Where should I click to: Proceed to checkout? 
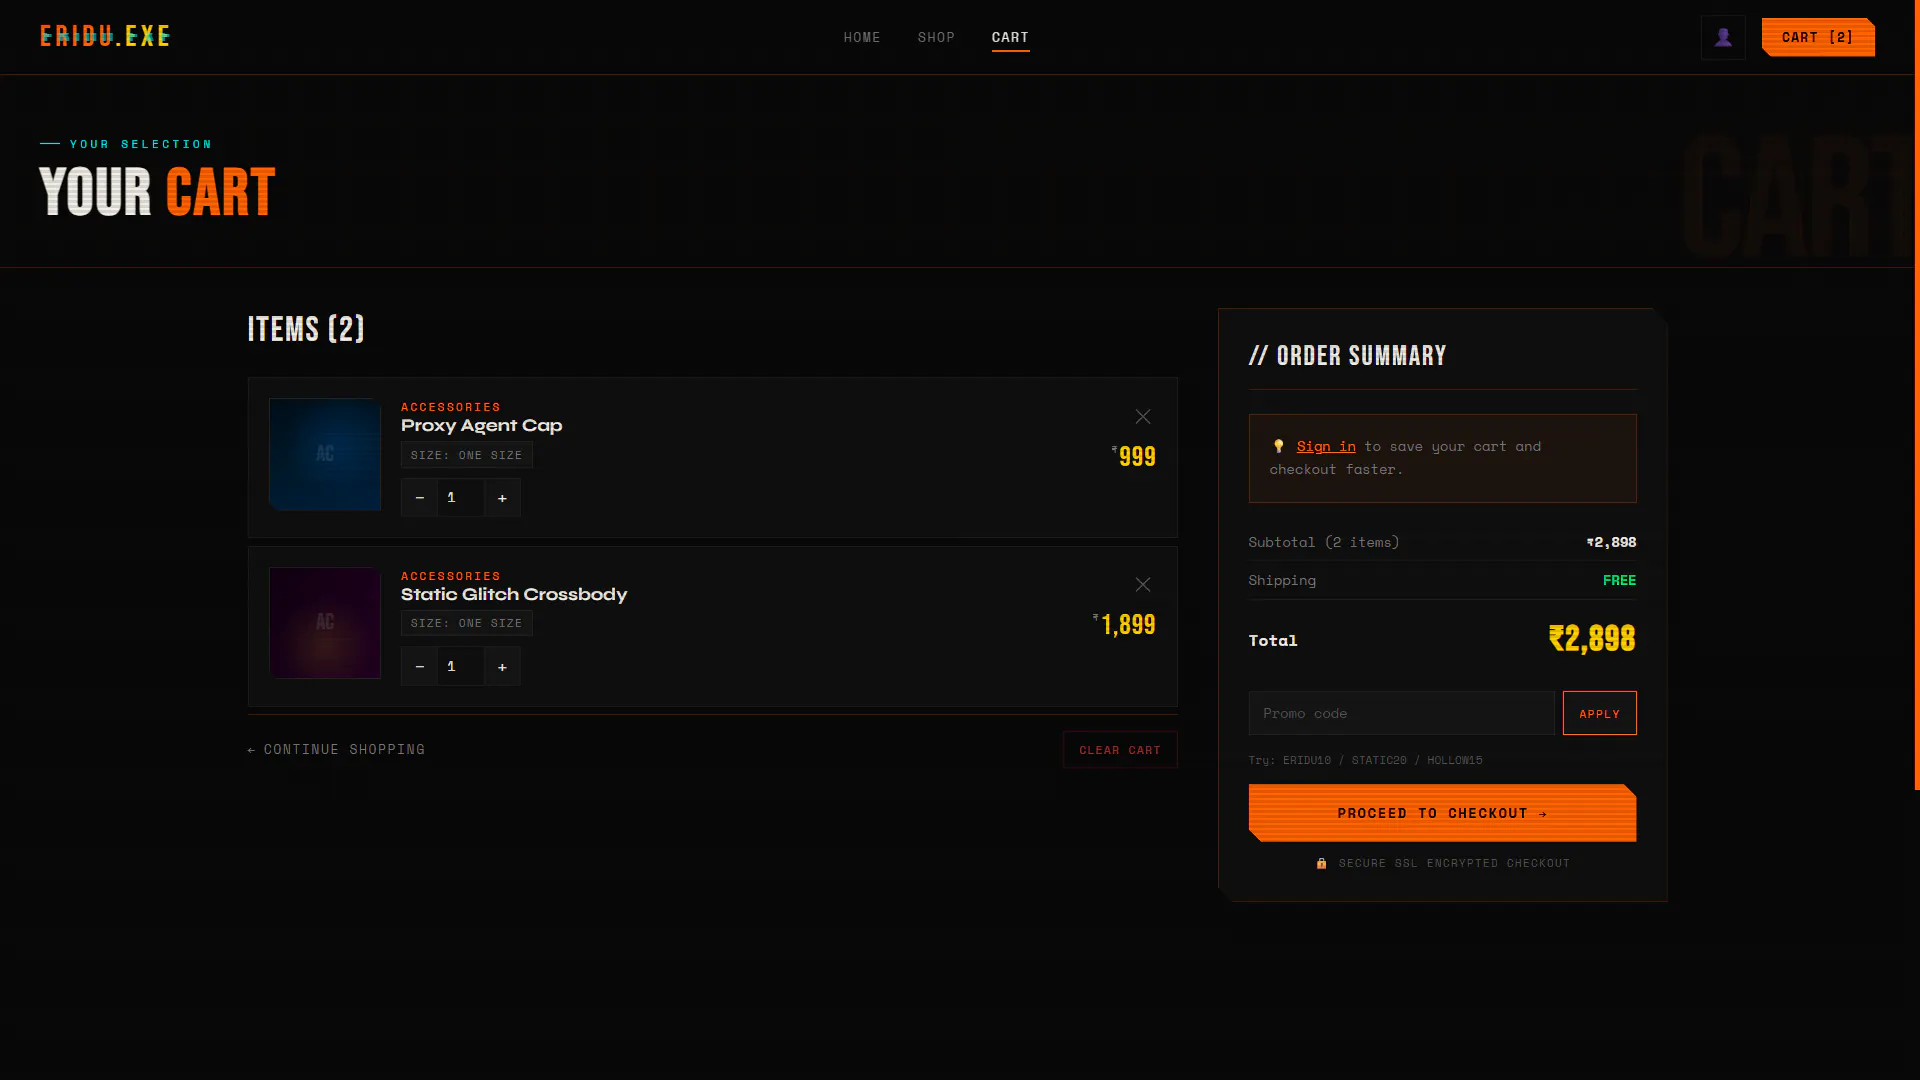1442,813
